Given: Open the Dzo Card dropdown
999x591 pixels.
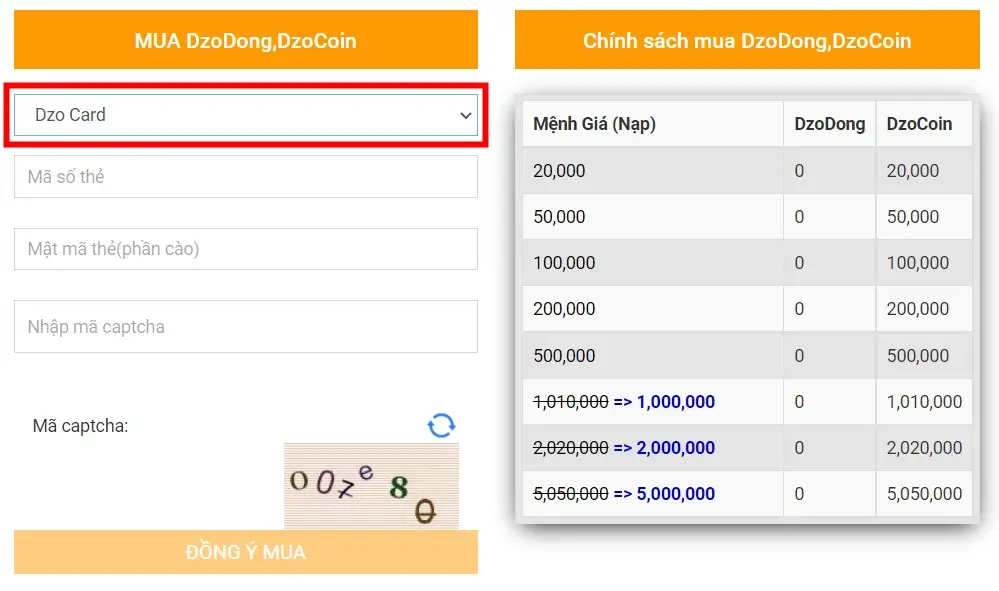Looking at the screenshot, I should tap(245, 115).
